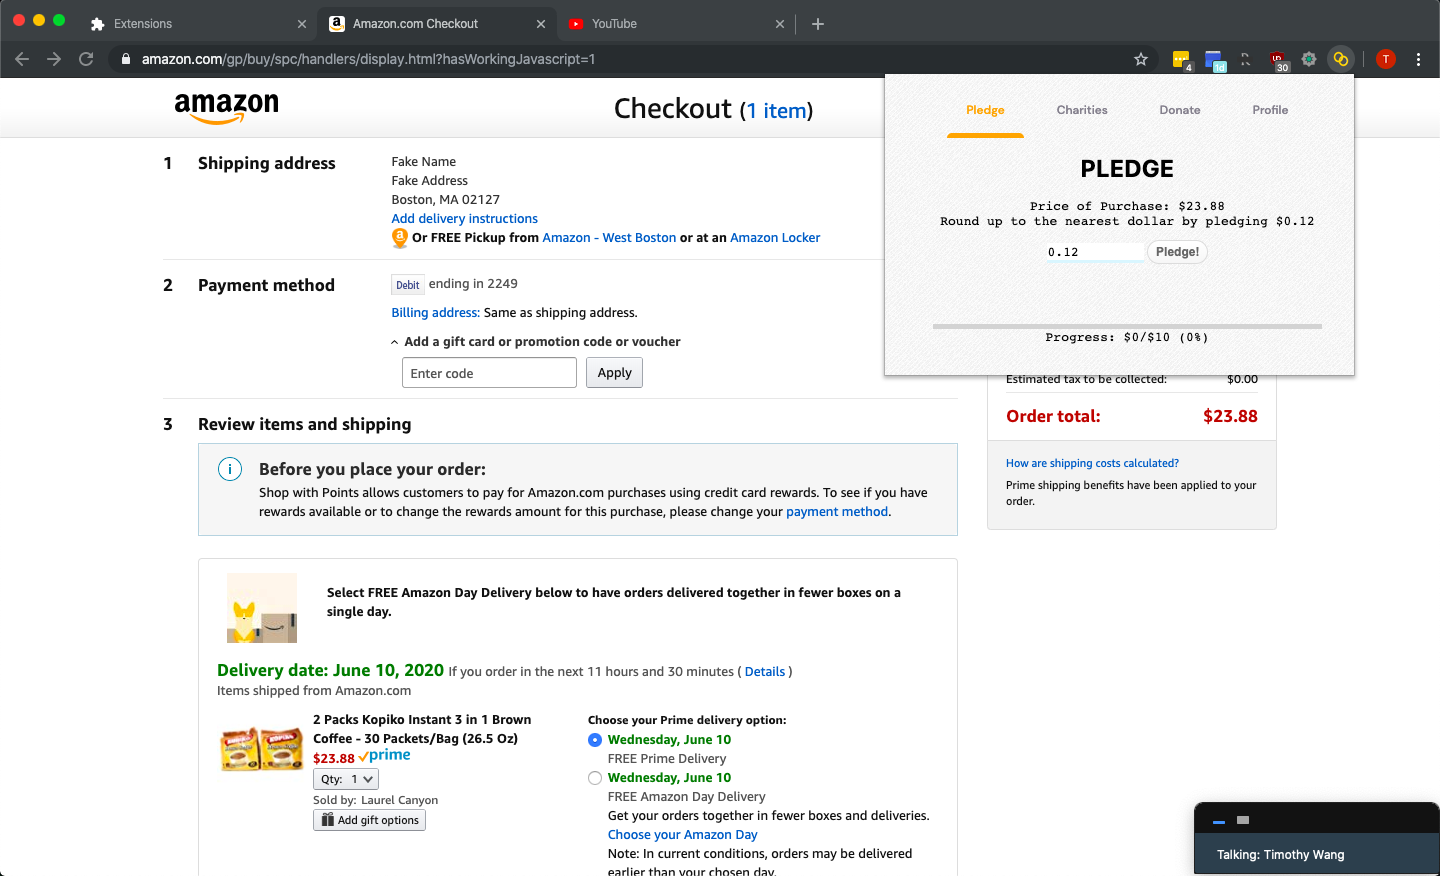
Task: Click the payment method link in notice
Action: pos(837,512)
